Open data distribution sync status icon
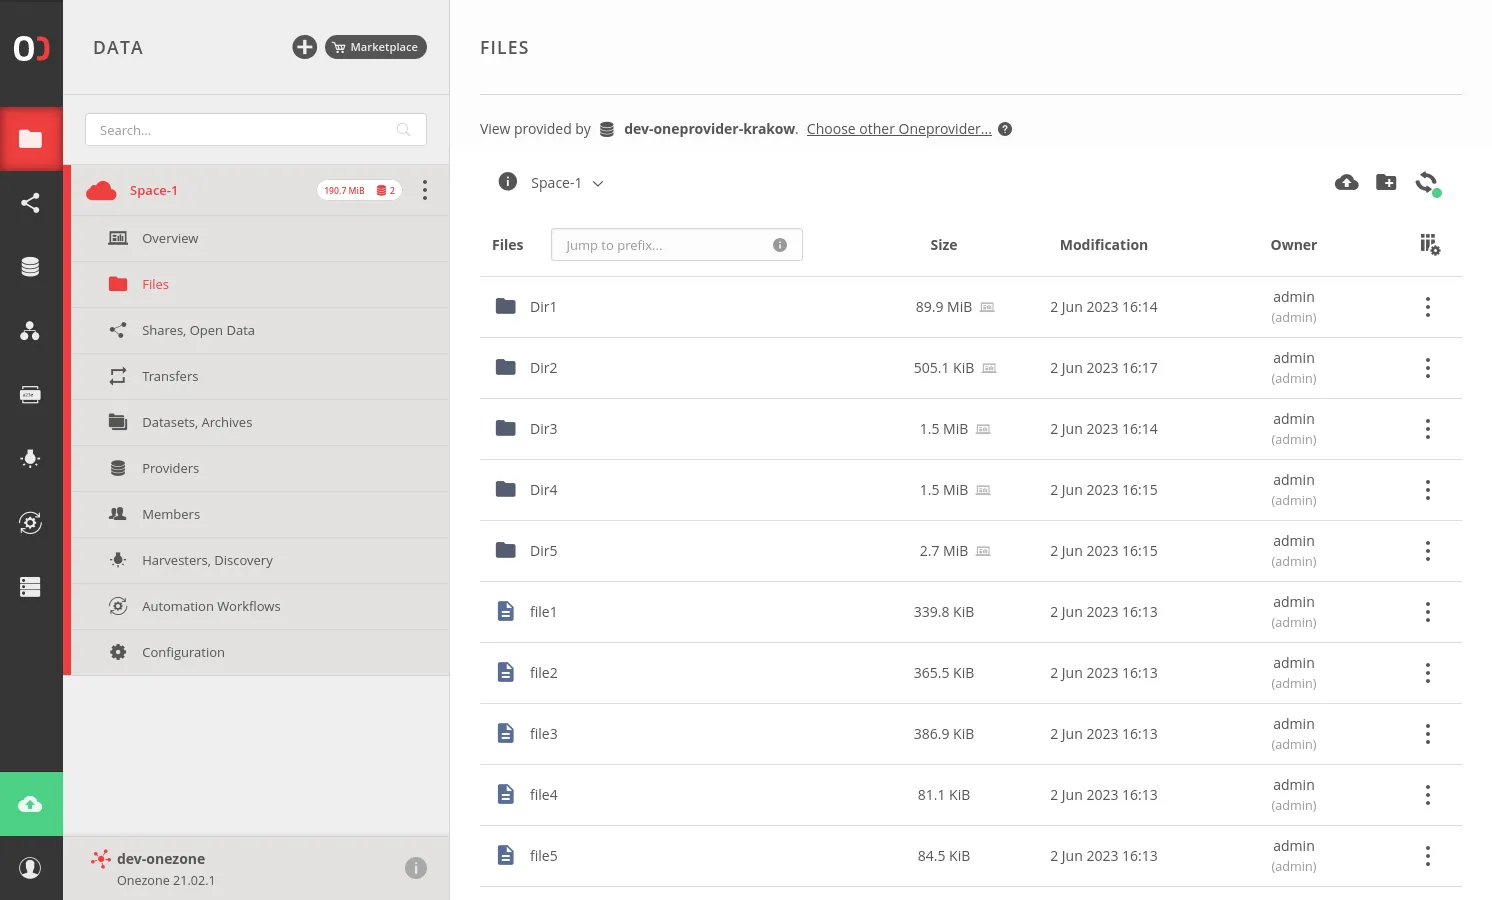 click(1427, 182)
